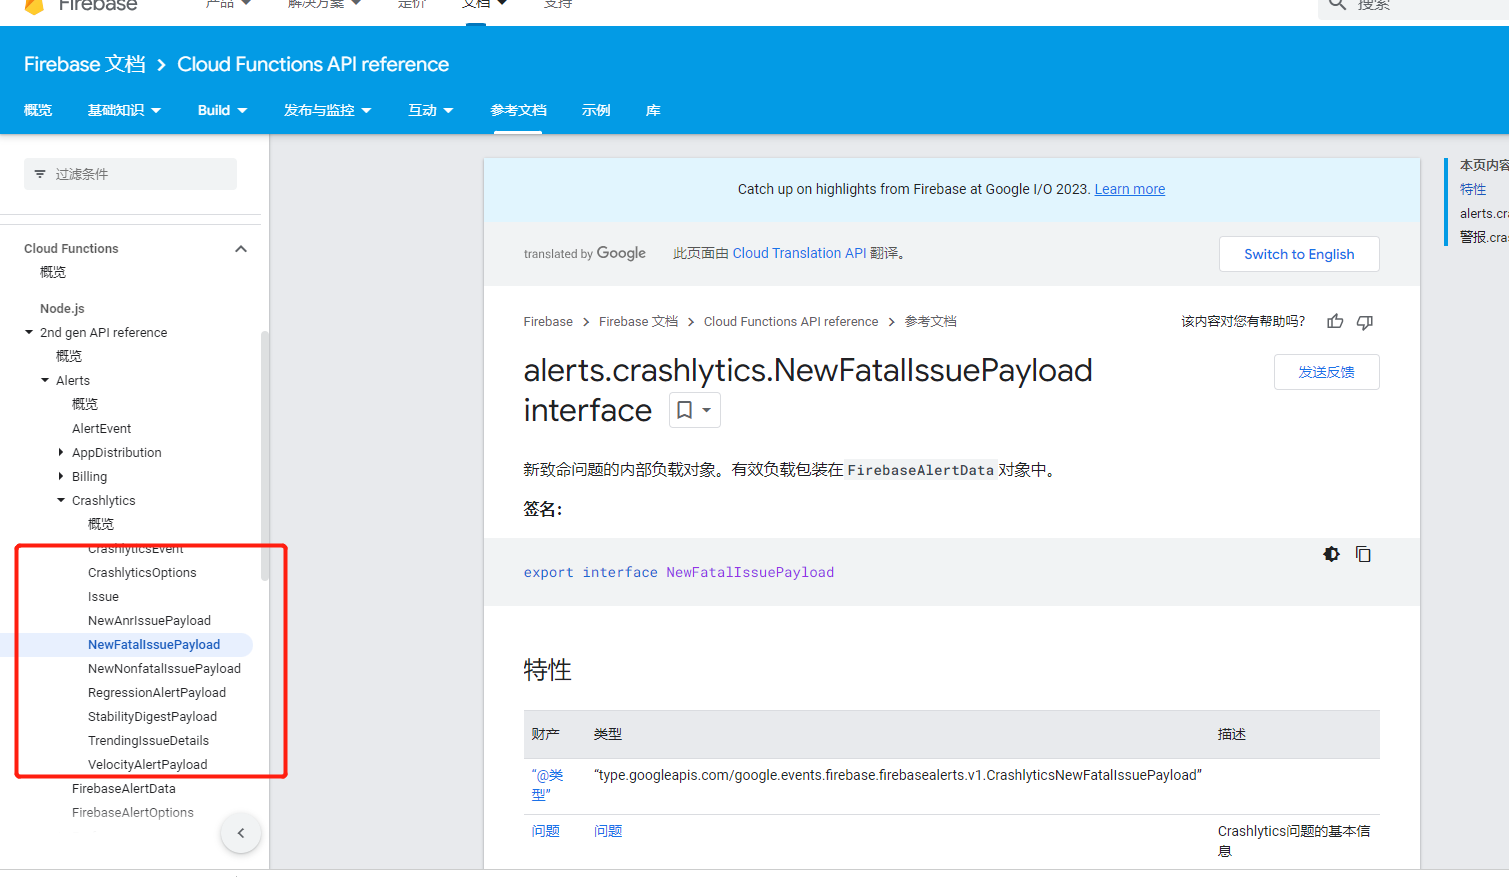Collapse the 2nd gen API reference tree node

[29, 332]
